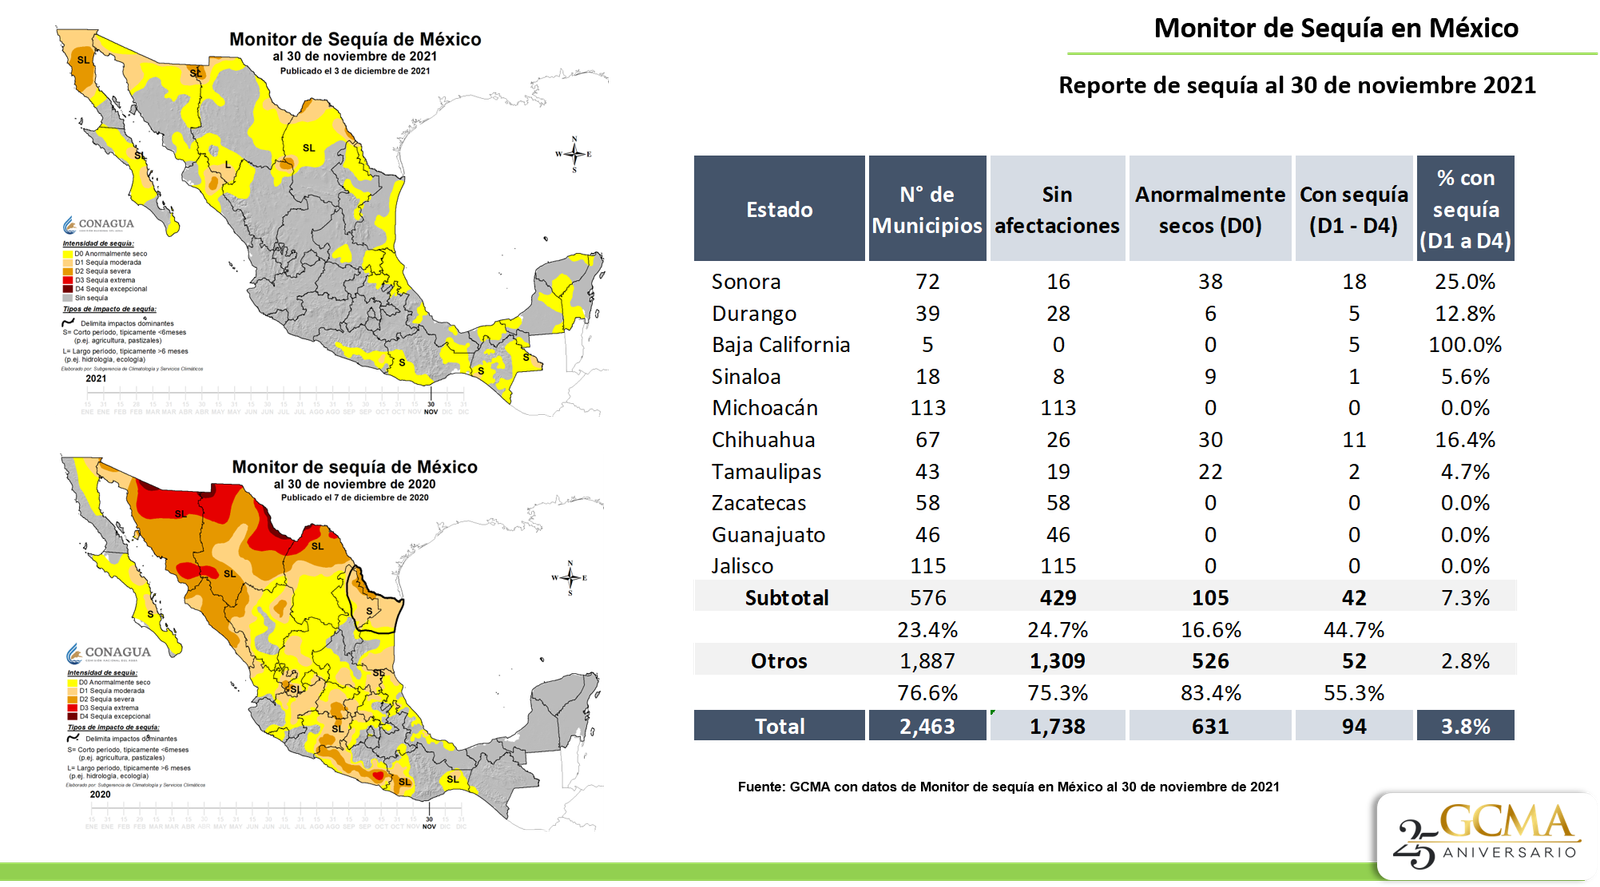Select the 2021 drought map of Mexico
The image size is (1600, 887).
point(330,215)
